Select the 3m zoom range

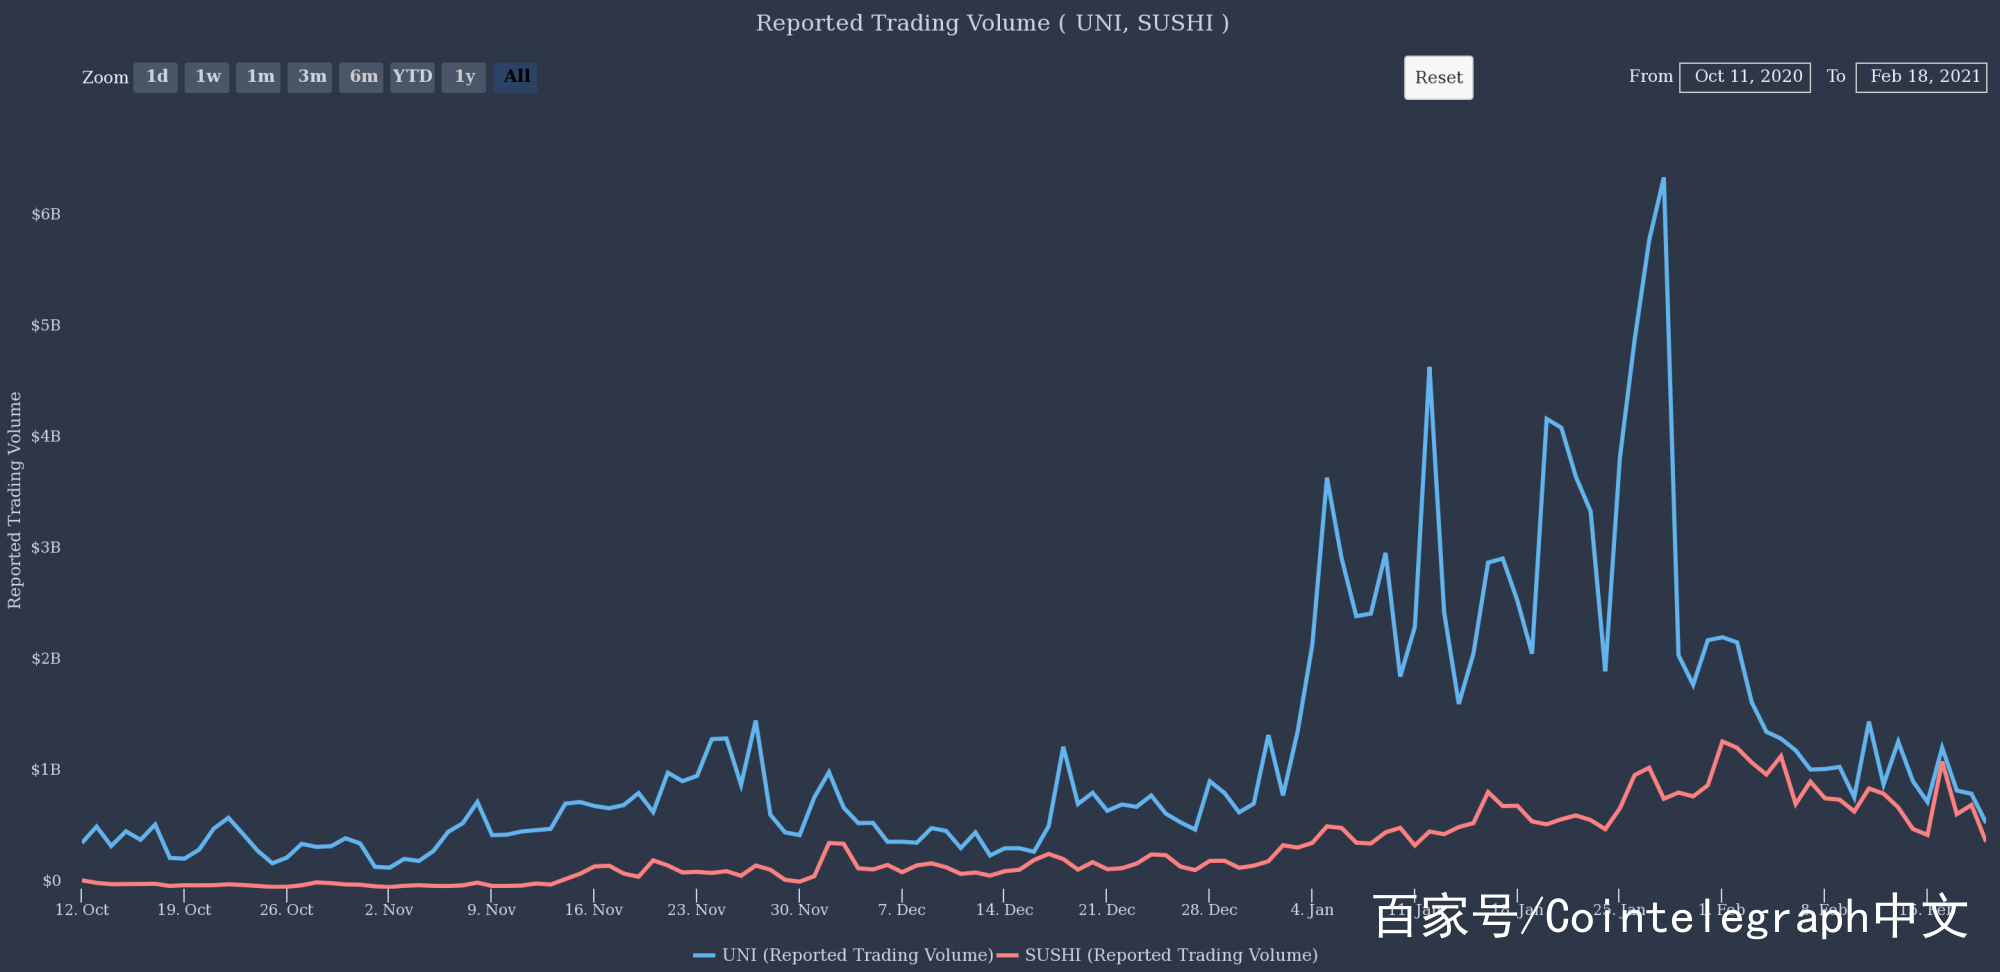pos(310,76)
